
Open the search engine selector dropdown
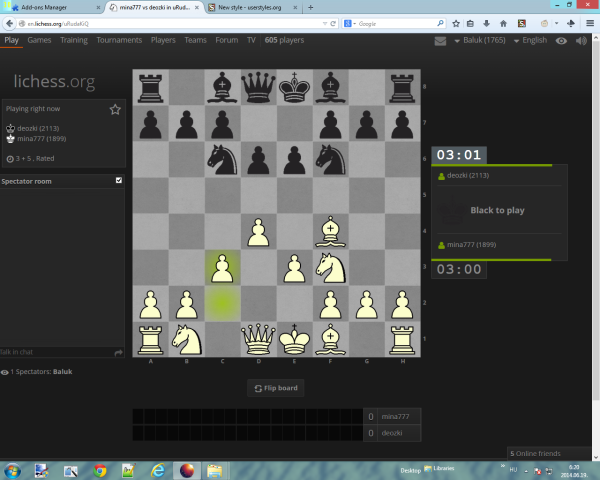click(x=350, y=24)
